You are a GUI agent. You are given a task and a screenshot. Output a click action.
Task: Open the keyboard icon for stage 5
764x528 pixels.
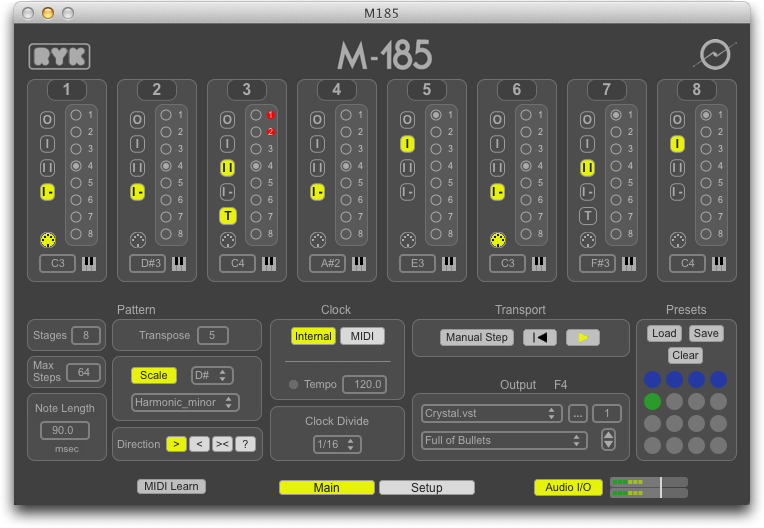pos(449,264)
